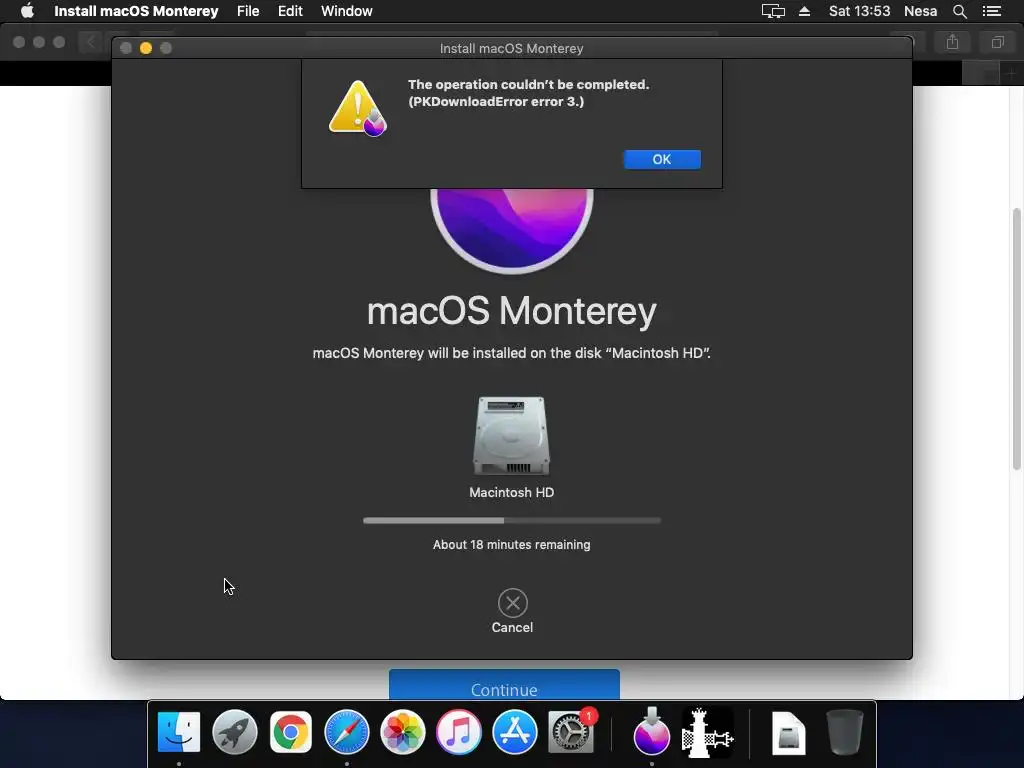
Task: Click the warning icon in the error dialog
Action: pyautogui.click(x=357, y=108)
